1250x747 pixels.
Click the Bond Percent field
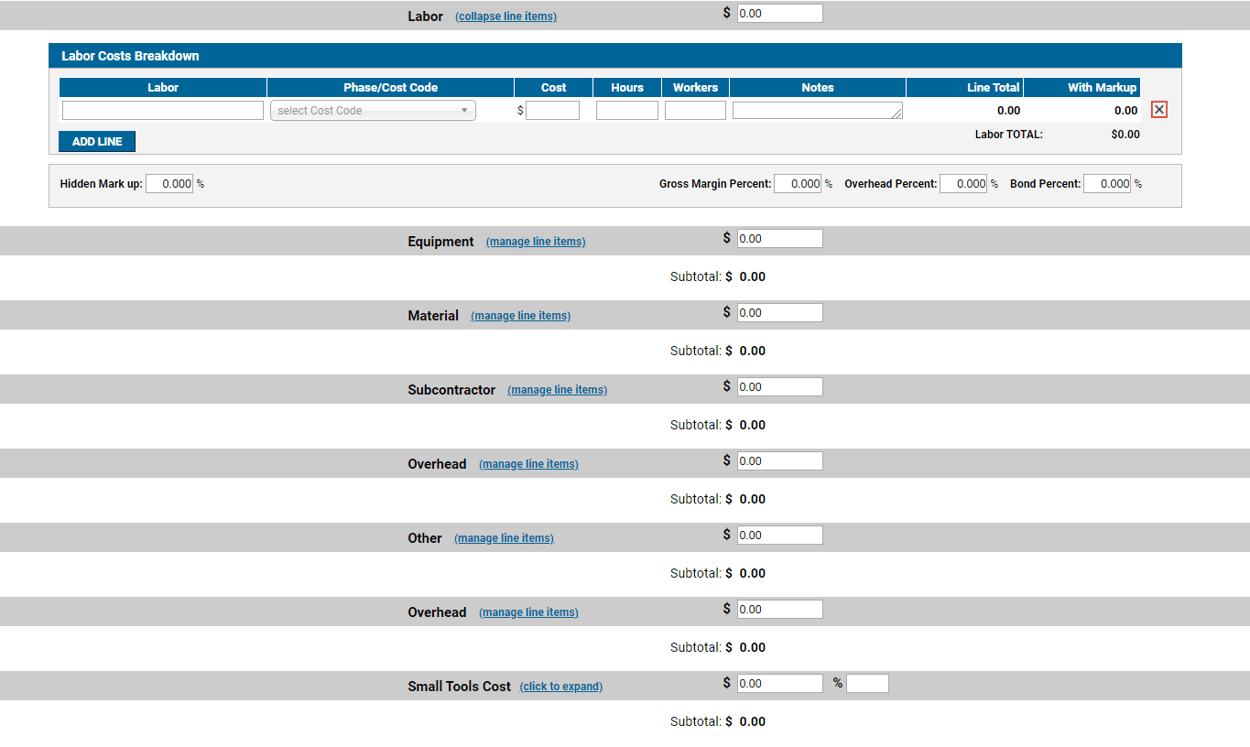(x=1108, y=184)
